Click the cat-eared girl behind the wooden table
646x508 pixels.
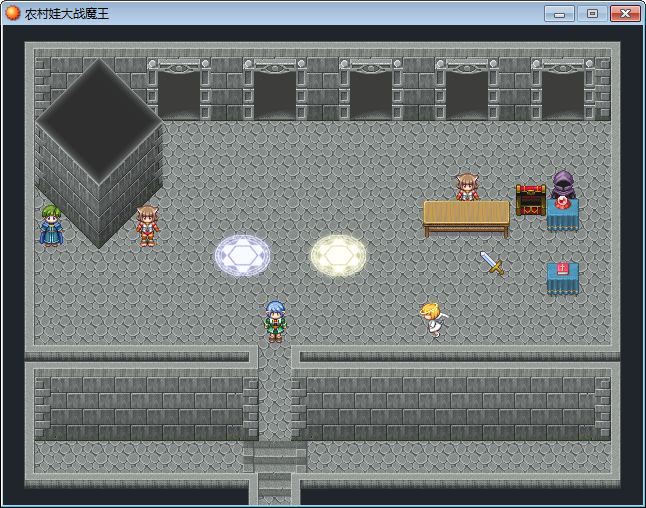click(467, 187)
